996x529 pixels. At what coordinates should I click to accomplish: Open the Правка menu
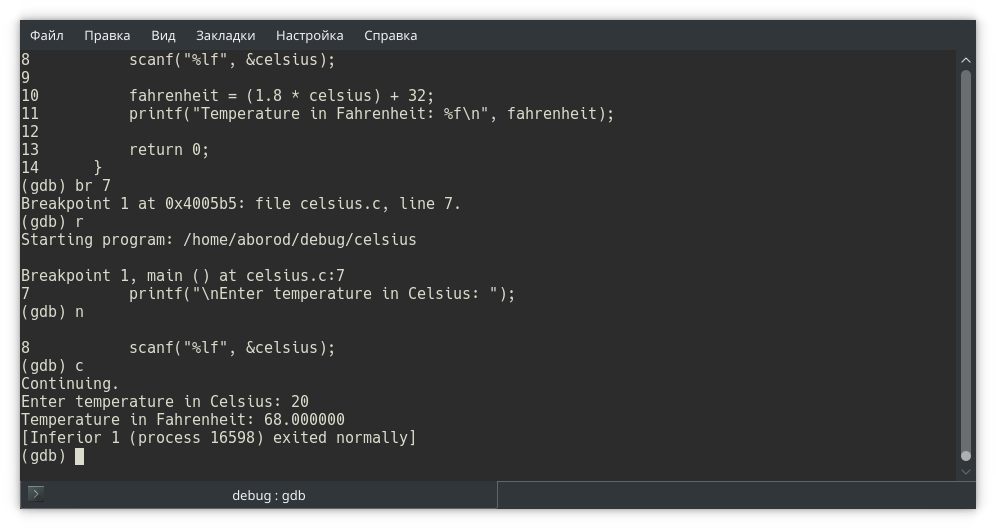coord(107,35)
